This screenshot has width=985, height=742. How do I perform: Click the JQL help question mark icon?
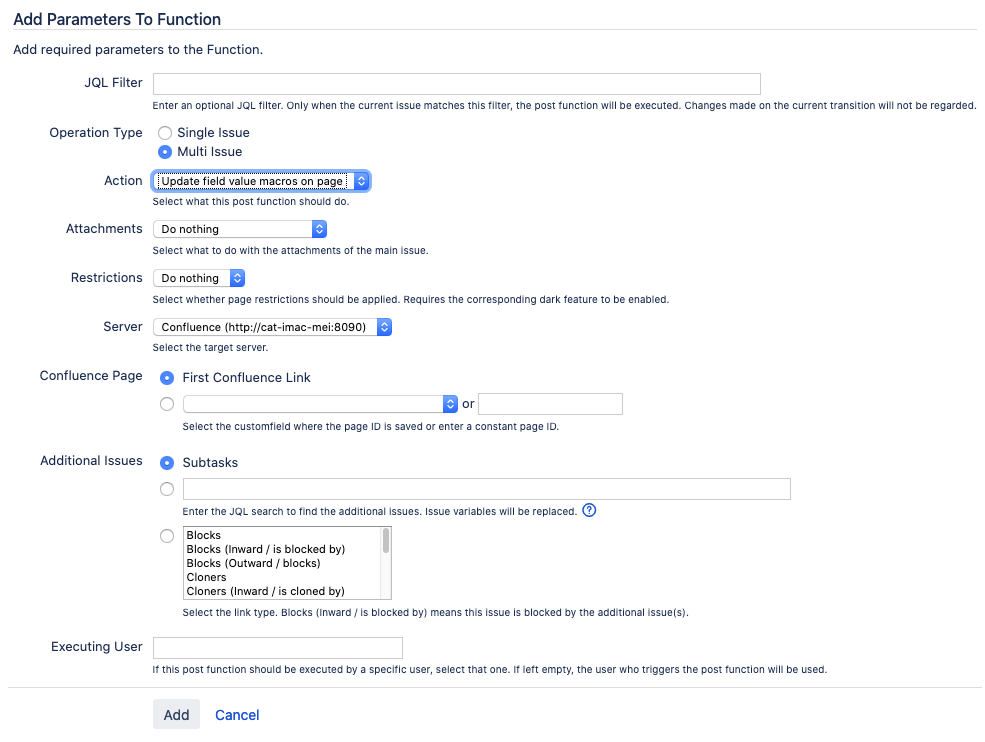589,510
